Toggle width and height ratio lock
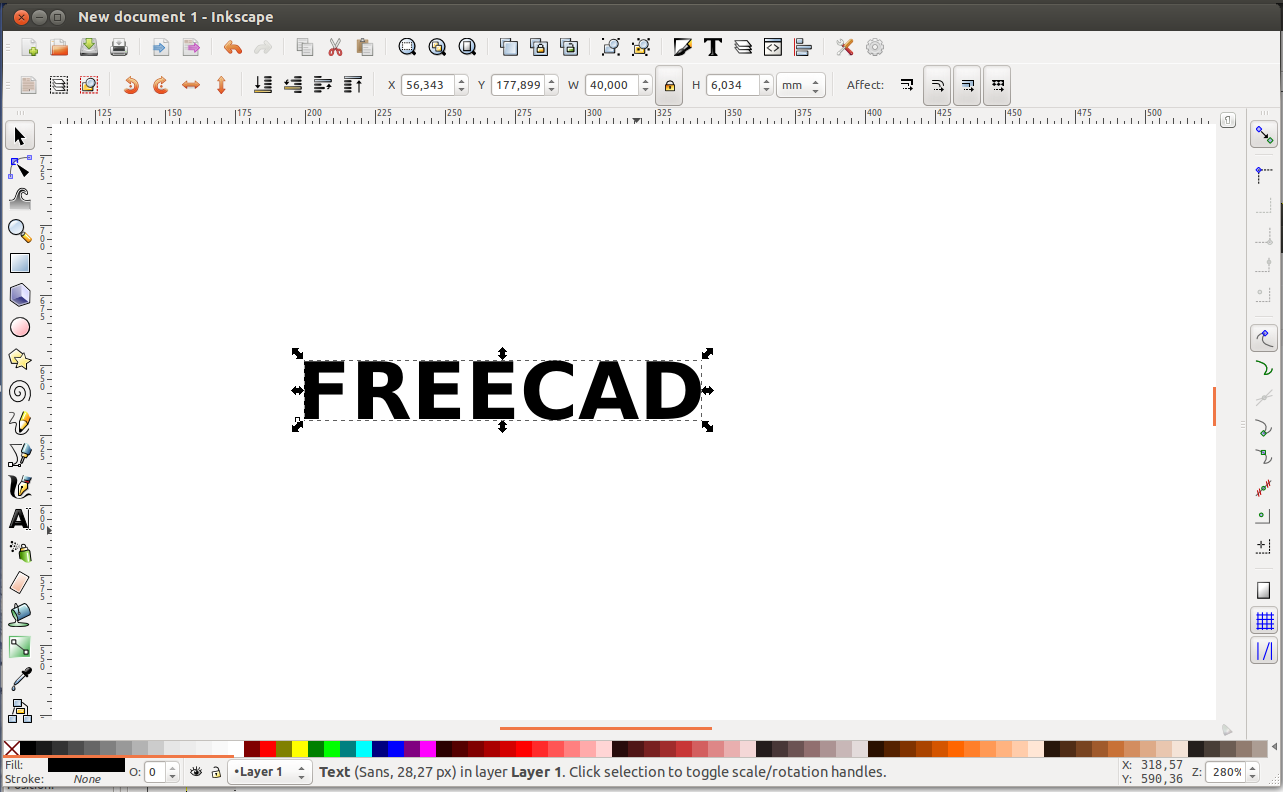The image size is (1283, 792). [x=669, y=86]
